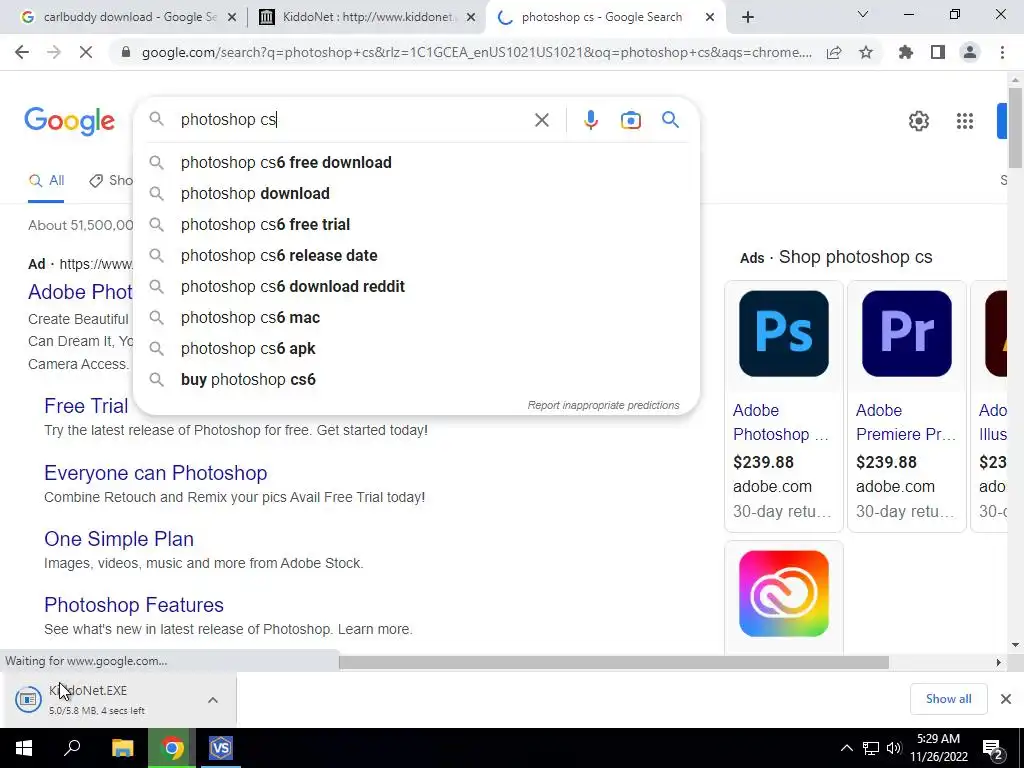Click the Adobe Premiere Pr product thumbnail

pyautogui.click(x=906, y=334)
